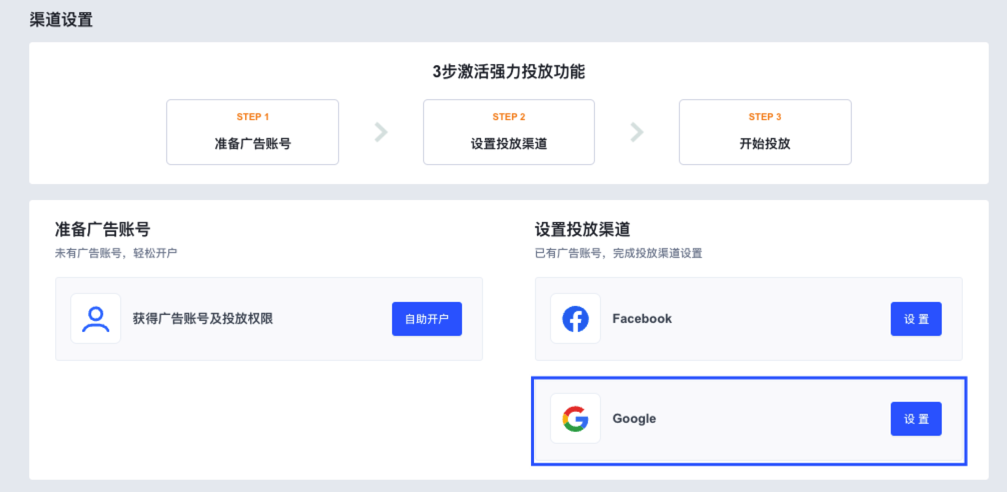1007x492 pixels.
Task: Select the STEP 3 开始投放 card
Action: [765, 132]
